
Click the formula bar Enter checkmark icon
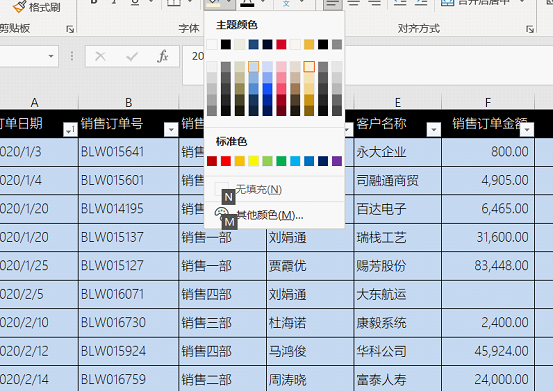(x=132, y=56)
